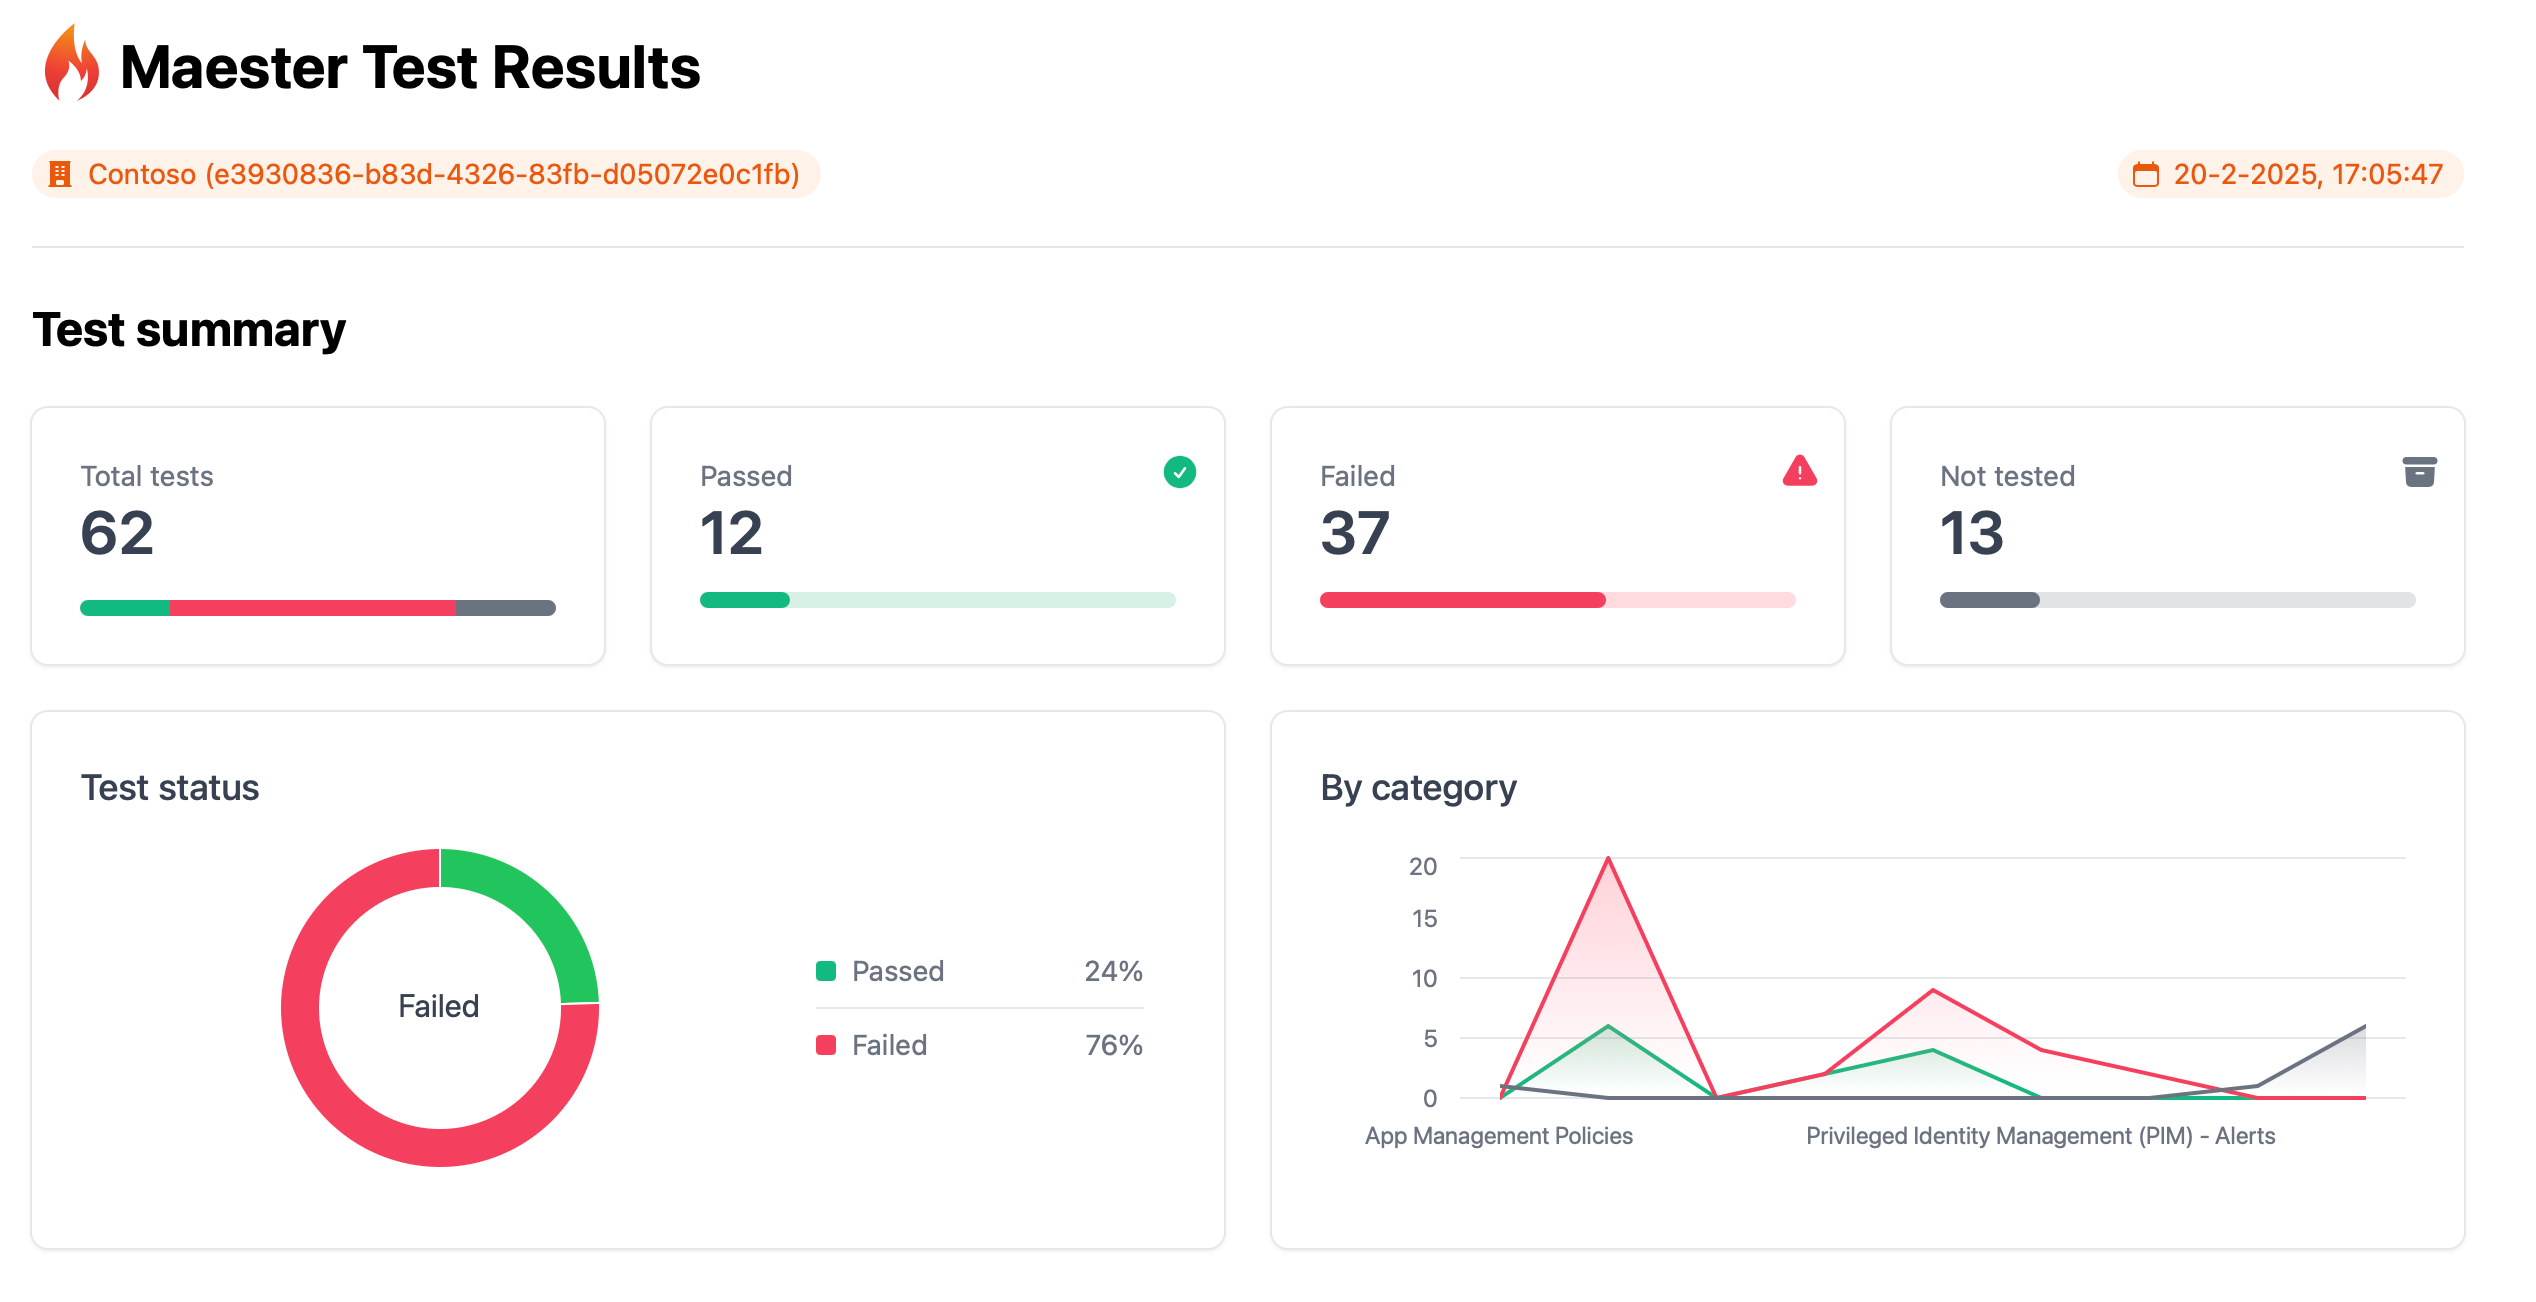Select the App Management Policies category label

[x=1498, y=1135]
